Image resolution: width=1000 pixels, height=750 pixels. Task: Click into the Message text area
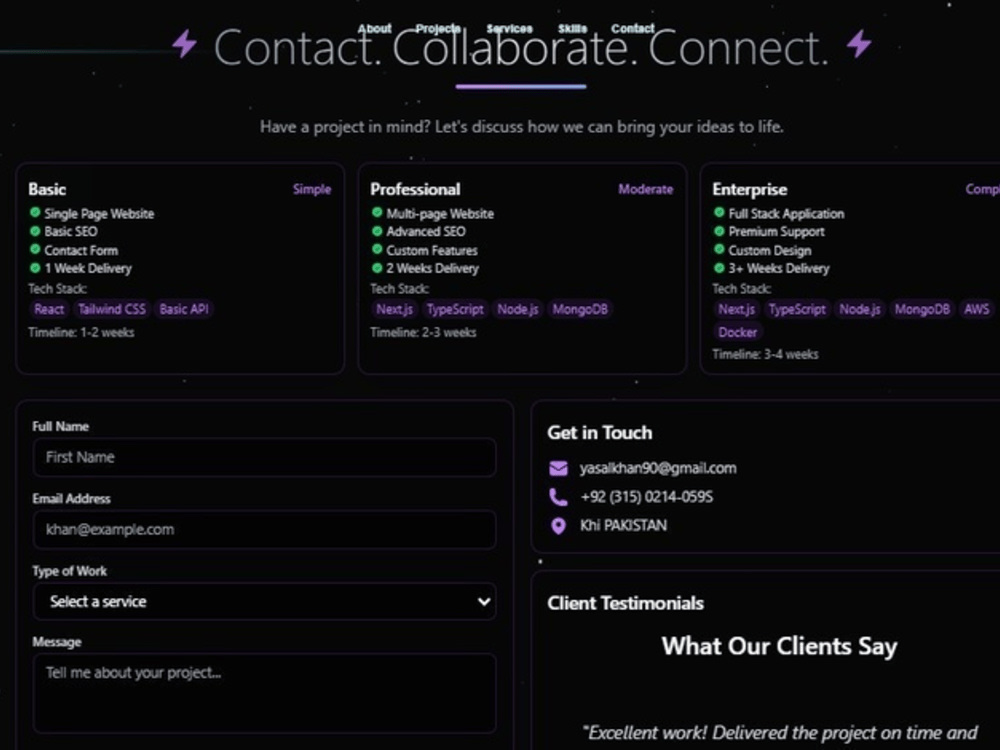(264, 693)
